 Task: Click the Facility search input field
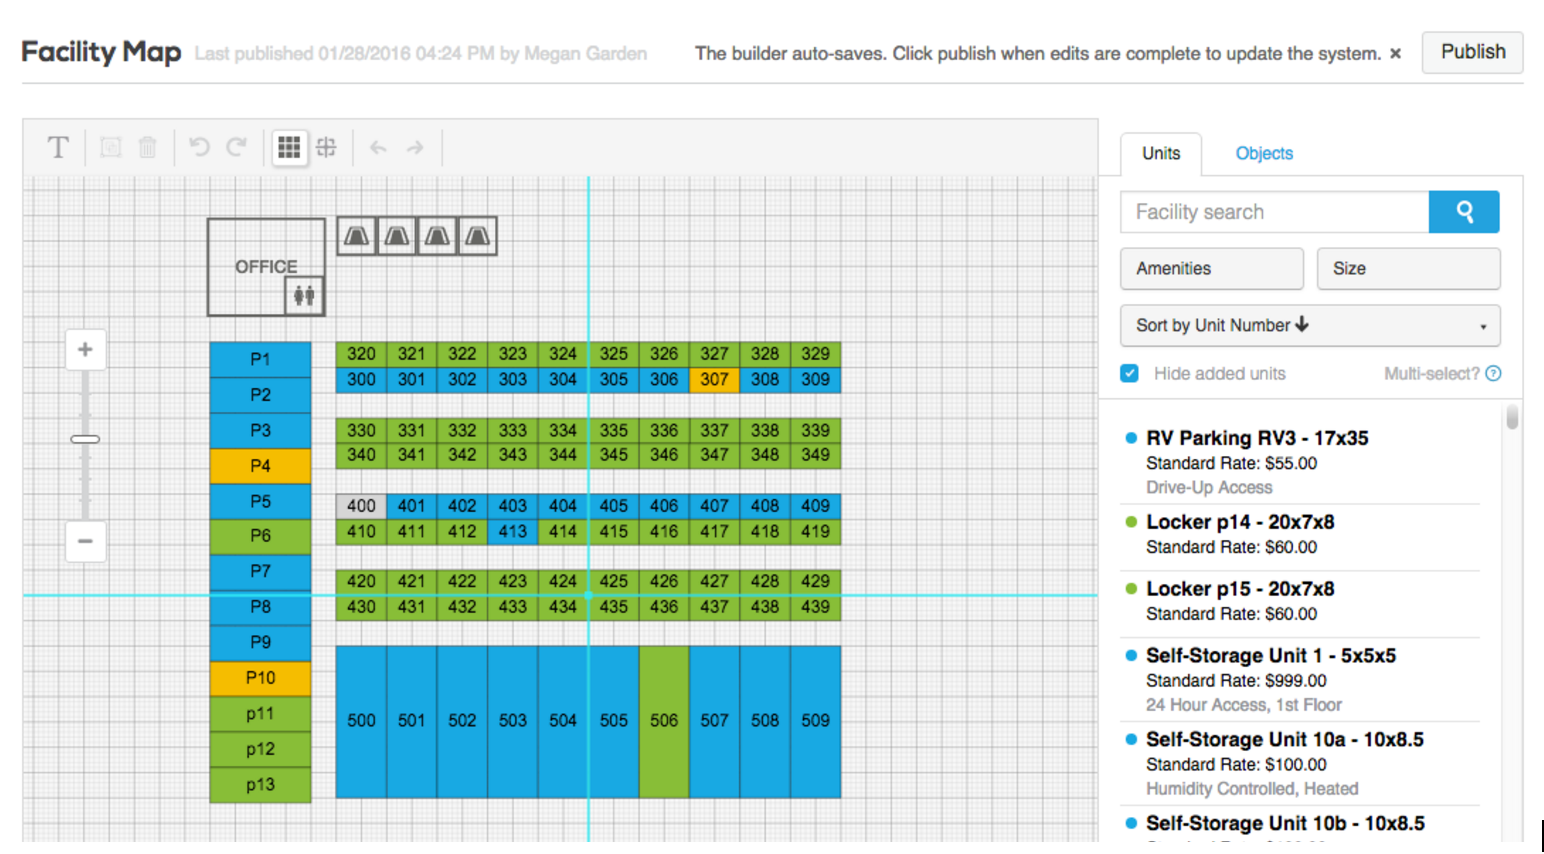1275,212
